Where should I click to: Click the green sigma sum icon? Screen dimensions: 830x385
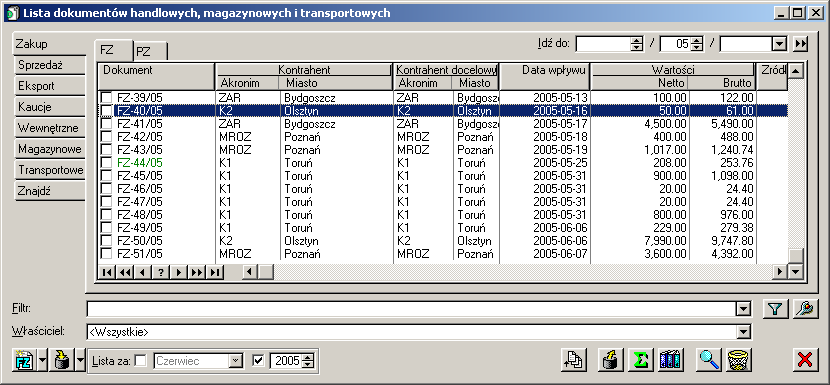[640, 361]
